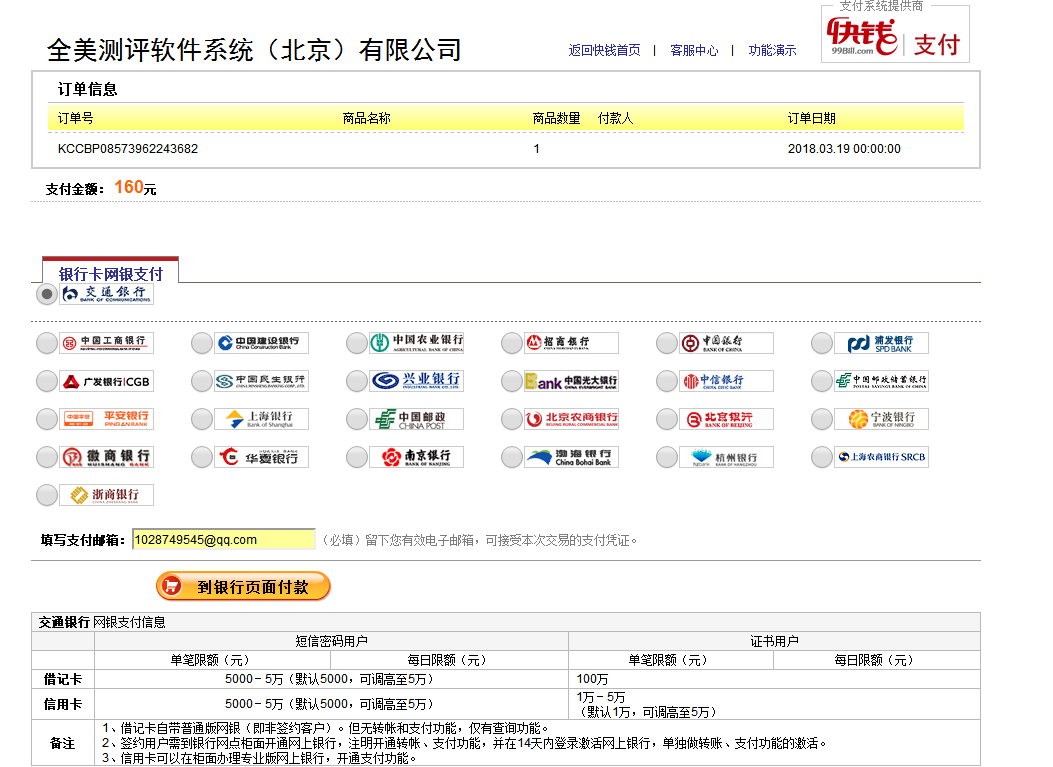Image resolution: width=1053 pixels, height=767 pixels.
Task: Click the 宁波银行 logo
Action: (x=882, y=419)
